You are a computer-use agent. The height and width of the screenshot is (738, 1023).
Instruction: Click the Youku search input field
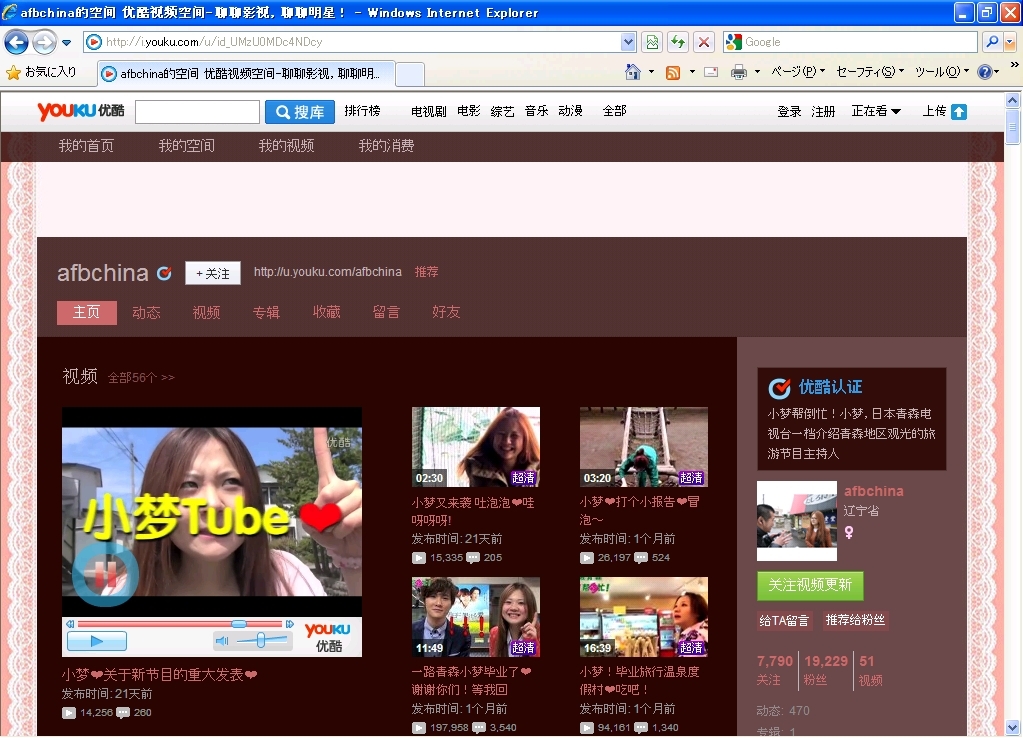click(x=197, y=112)
